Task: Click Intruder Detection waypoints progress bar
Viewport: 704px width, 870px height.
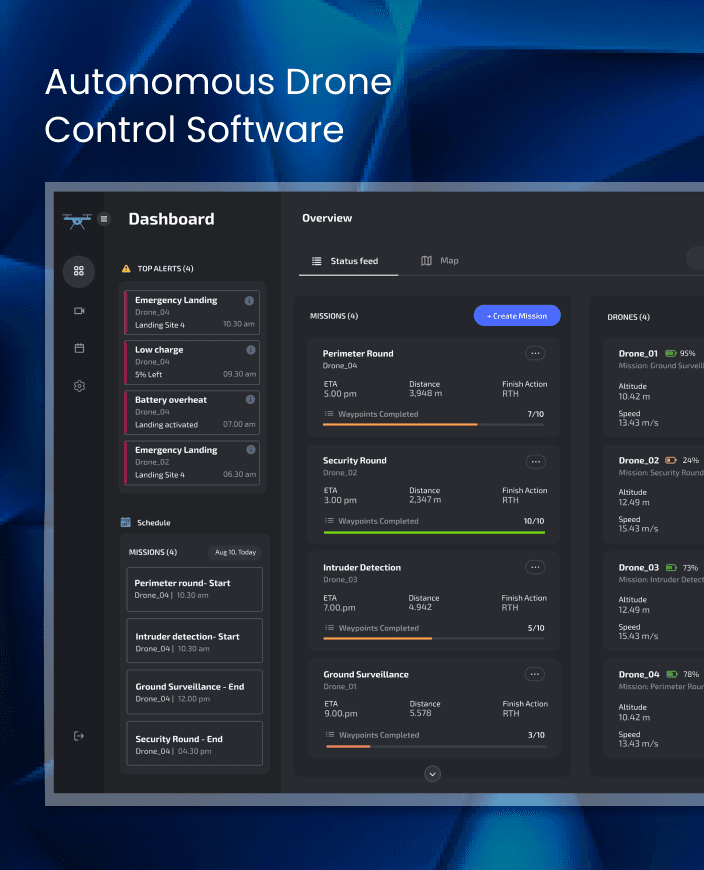Action: [434, 639]
